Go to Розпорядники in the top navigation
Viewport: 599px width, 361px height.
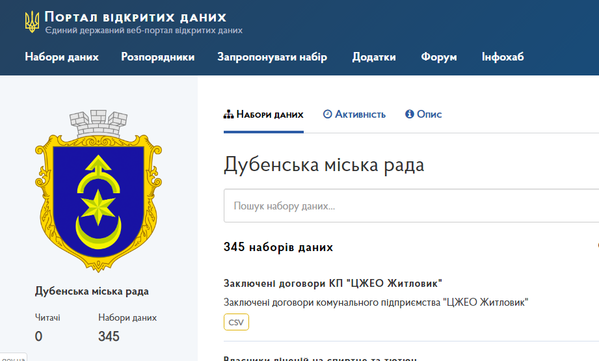[x=158, y=57]
